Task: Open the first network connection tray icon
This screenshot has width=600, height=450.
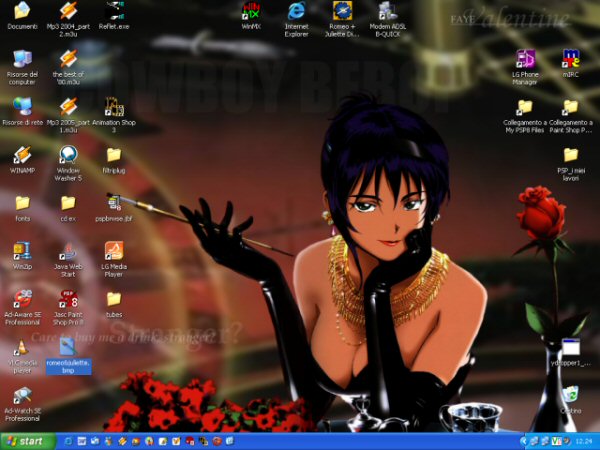Action: (534, 442)
